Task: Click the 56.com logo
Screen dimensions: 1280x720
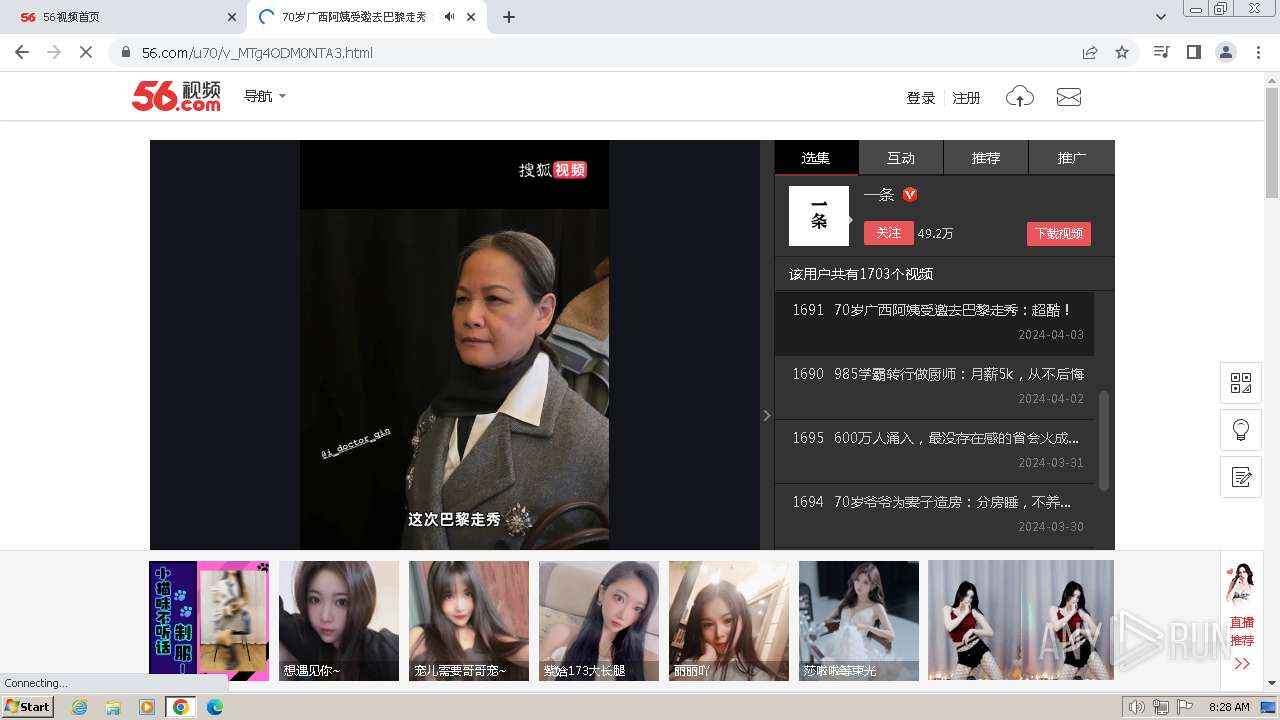Action: 176,96
